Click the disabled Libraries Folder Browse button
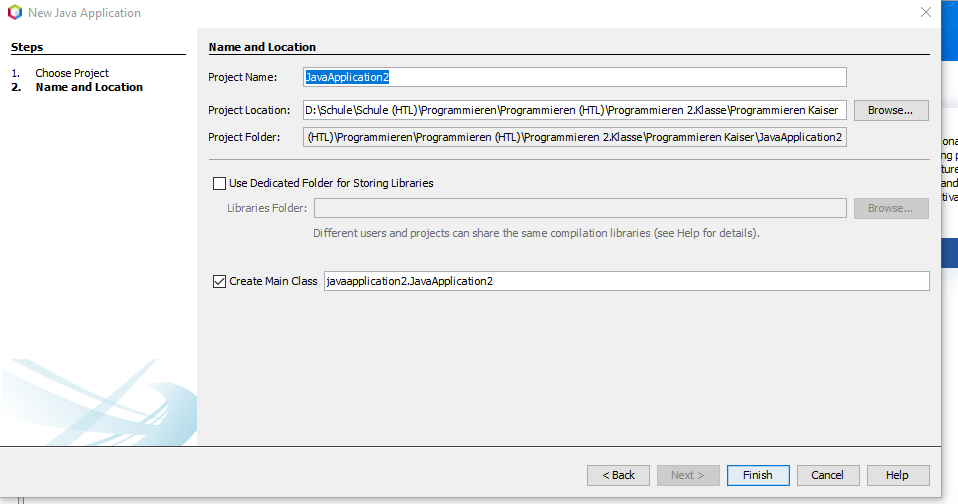958x504 pixels. [x=891, y=208]
